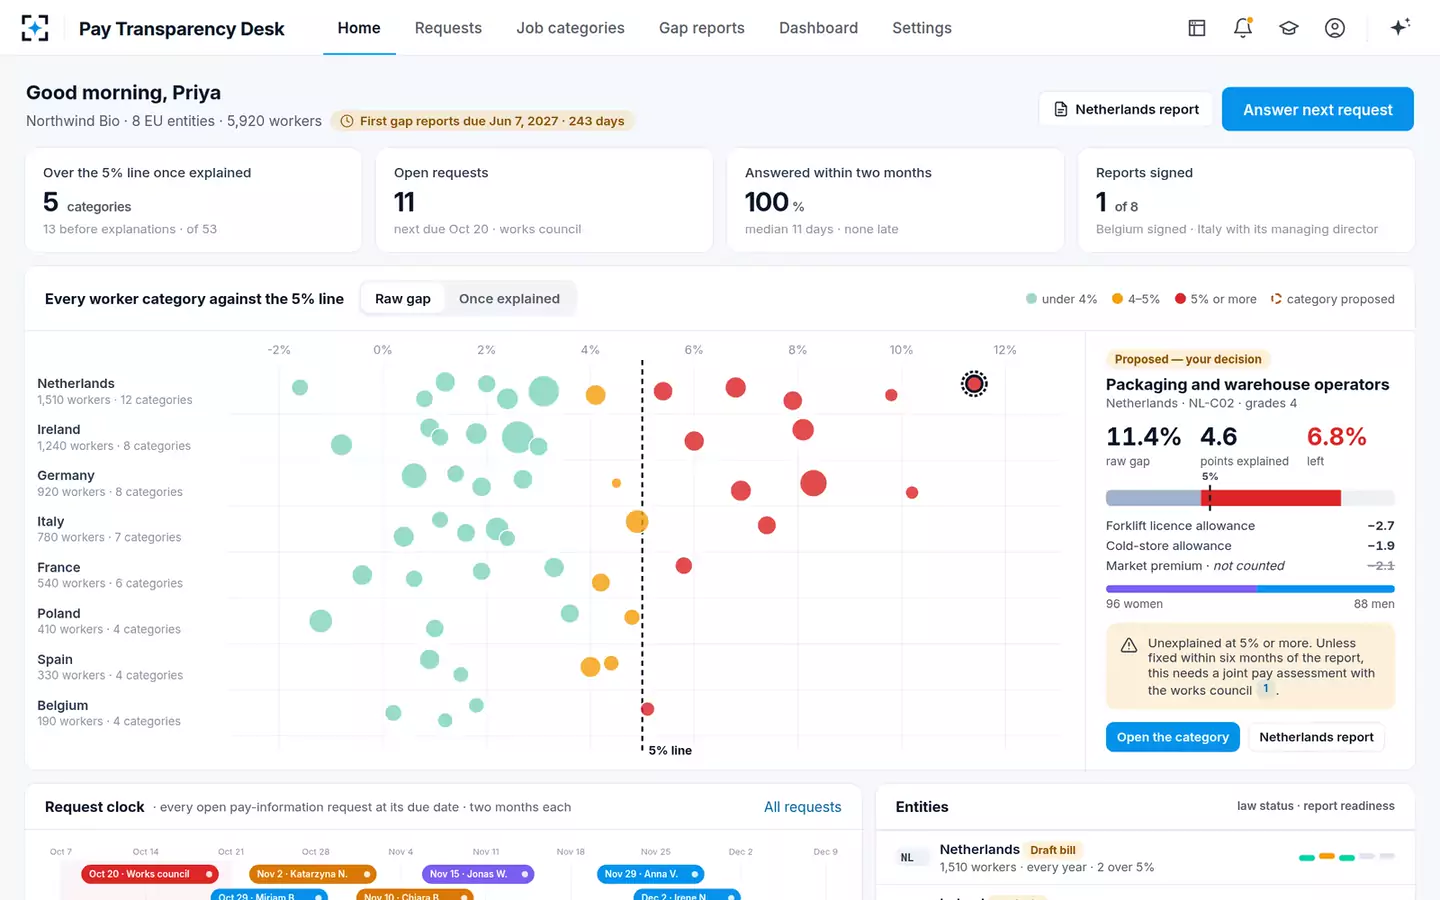The image size is (1440, 900).
Task: Select the Oct 20 Works council marker
Action: click(x=151, y=874)
